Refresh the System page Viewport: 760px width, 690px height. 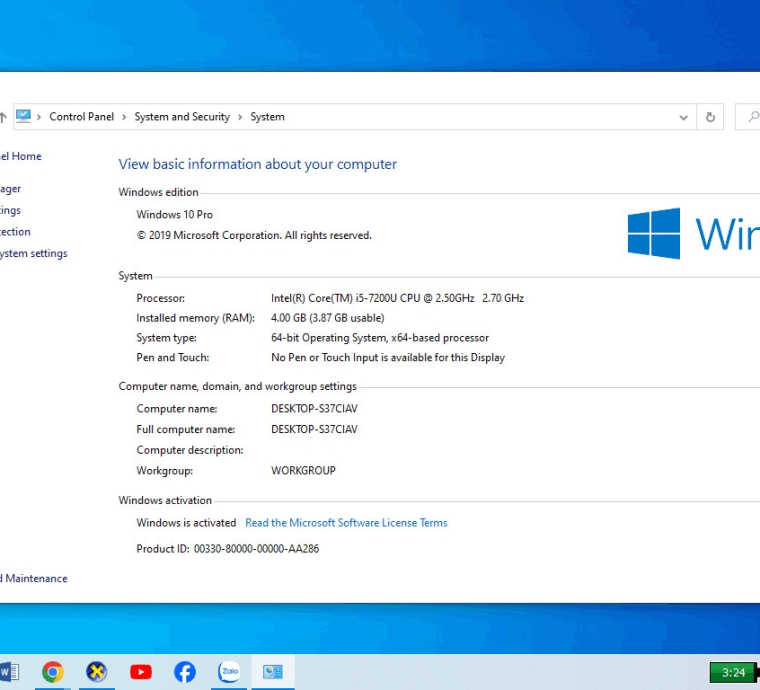(710, 117)
